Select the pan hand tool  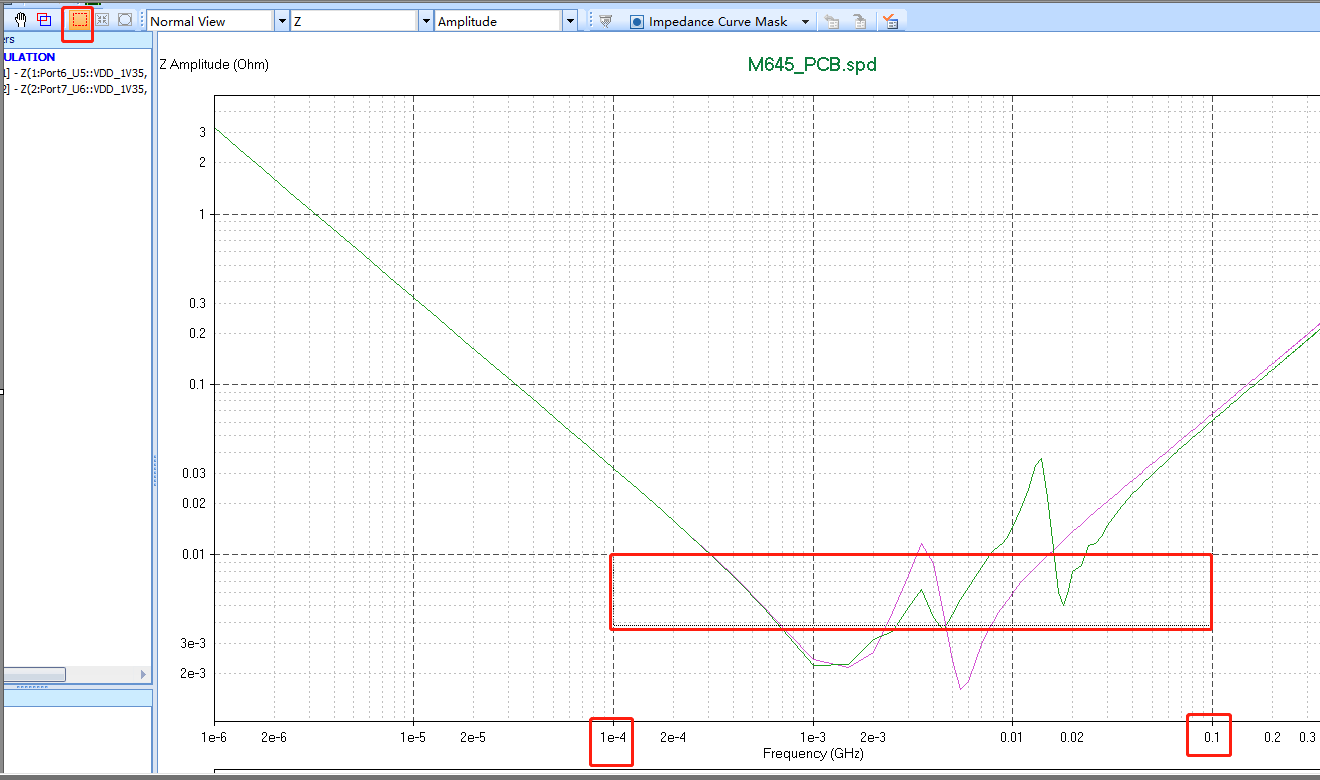coord(20,20)
